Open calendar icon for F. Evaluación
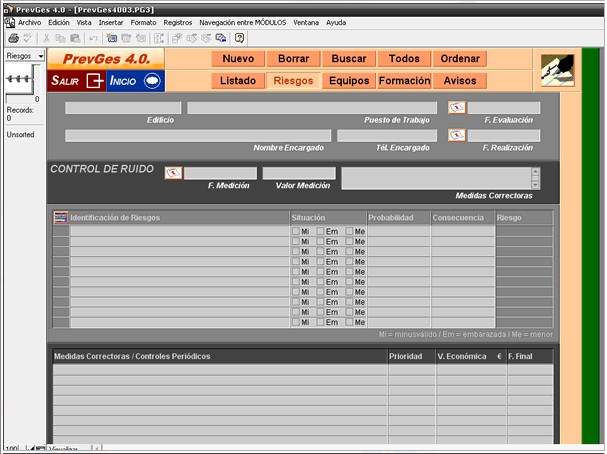 pyautogui.click(x=457, y=107)
